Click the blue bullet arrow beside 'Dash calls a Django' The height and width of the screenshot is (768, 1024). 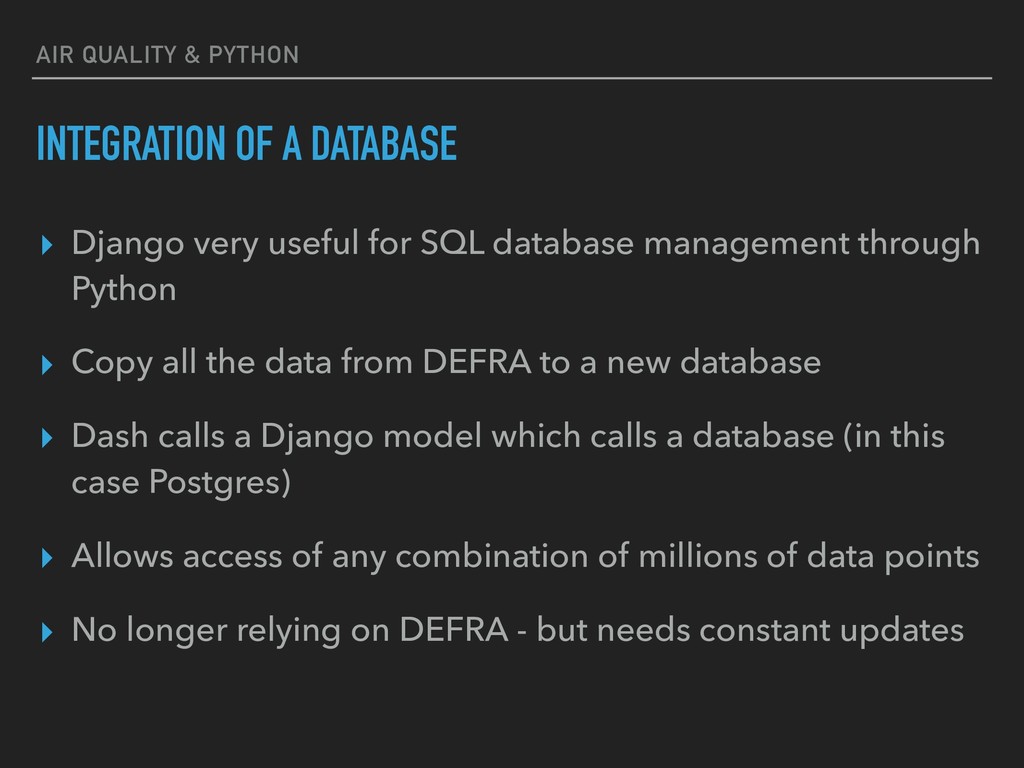(47, 438)
